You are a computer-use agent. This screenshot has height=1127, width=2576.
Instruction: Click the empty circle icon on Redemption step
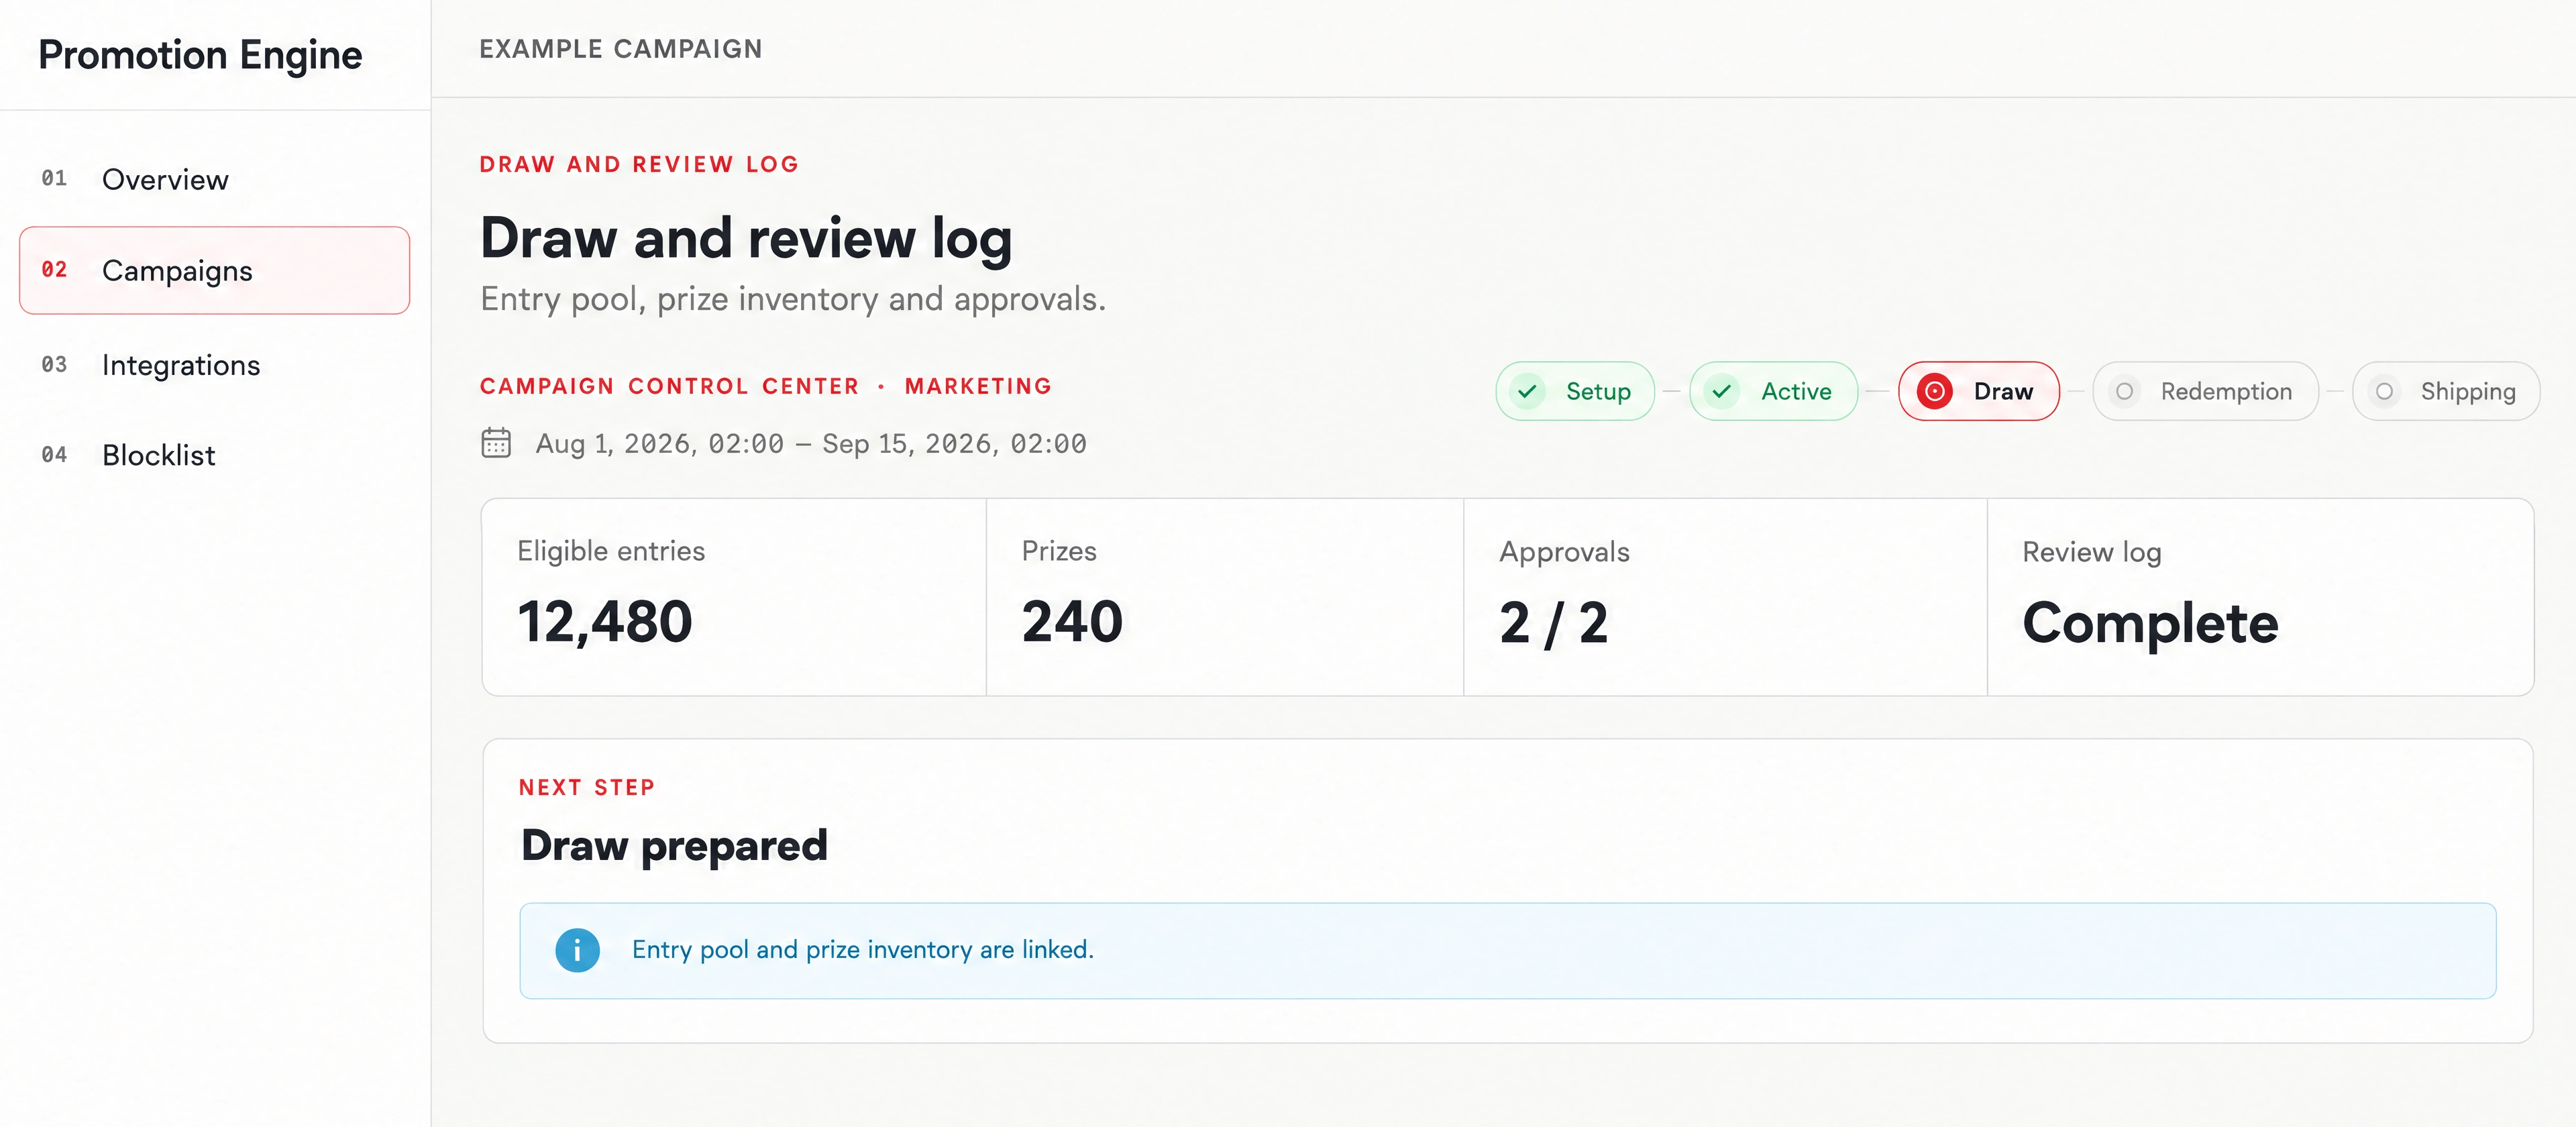tap(2124, 391)
